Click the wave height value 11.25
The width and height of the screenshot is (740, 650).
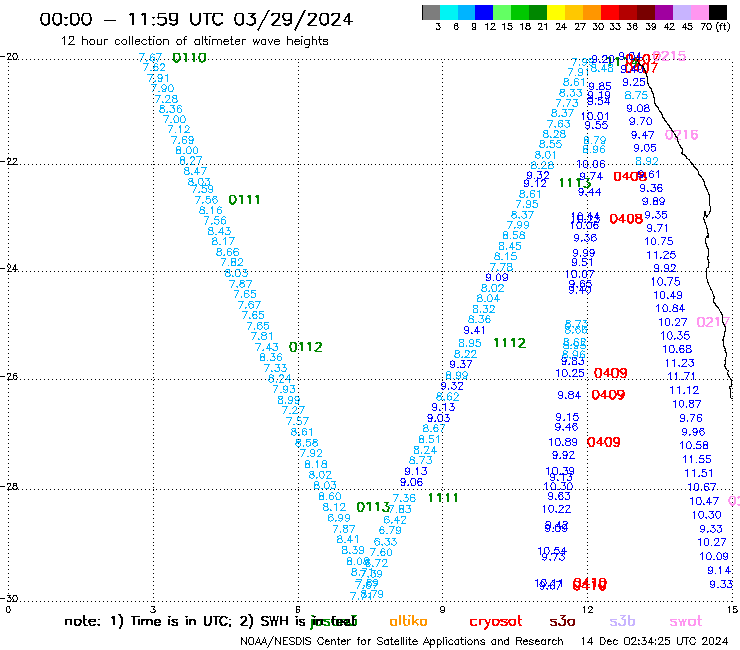click(661, 255)
